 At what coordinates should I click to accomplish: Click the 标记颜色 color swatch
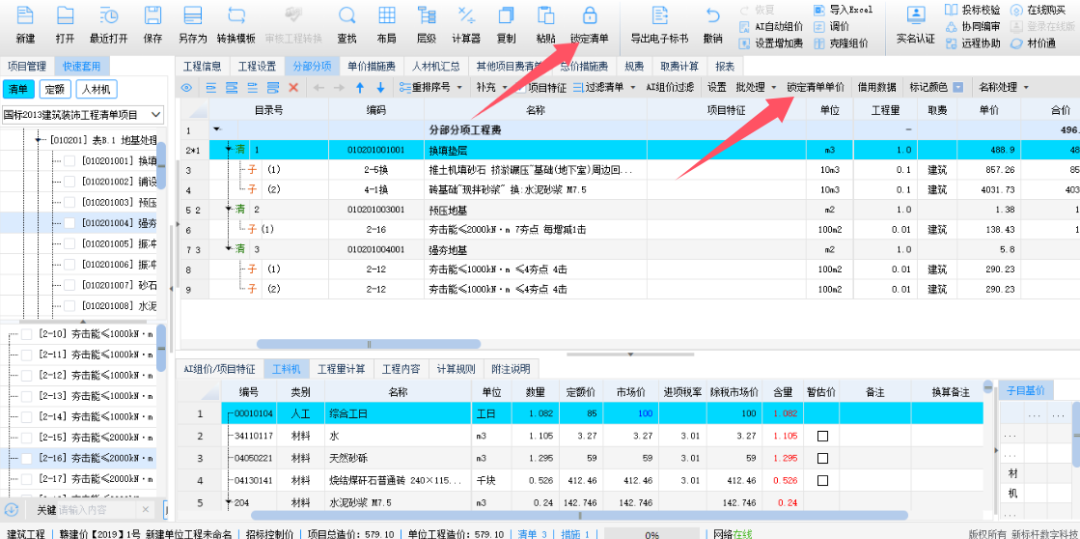click(958, 88)
